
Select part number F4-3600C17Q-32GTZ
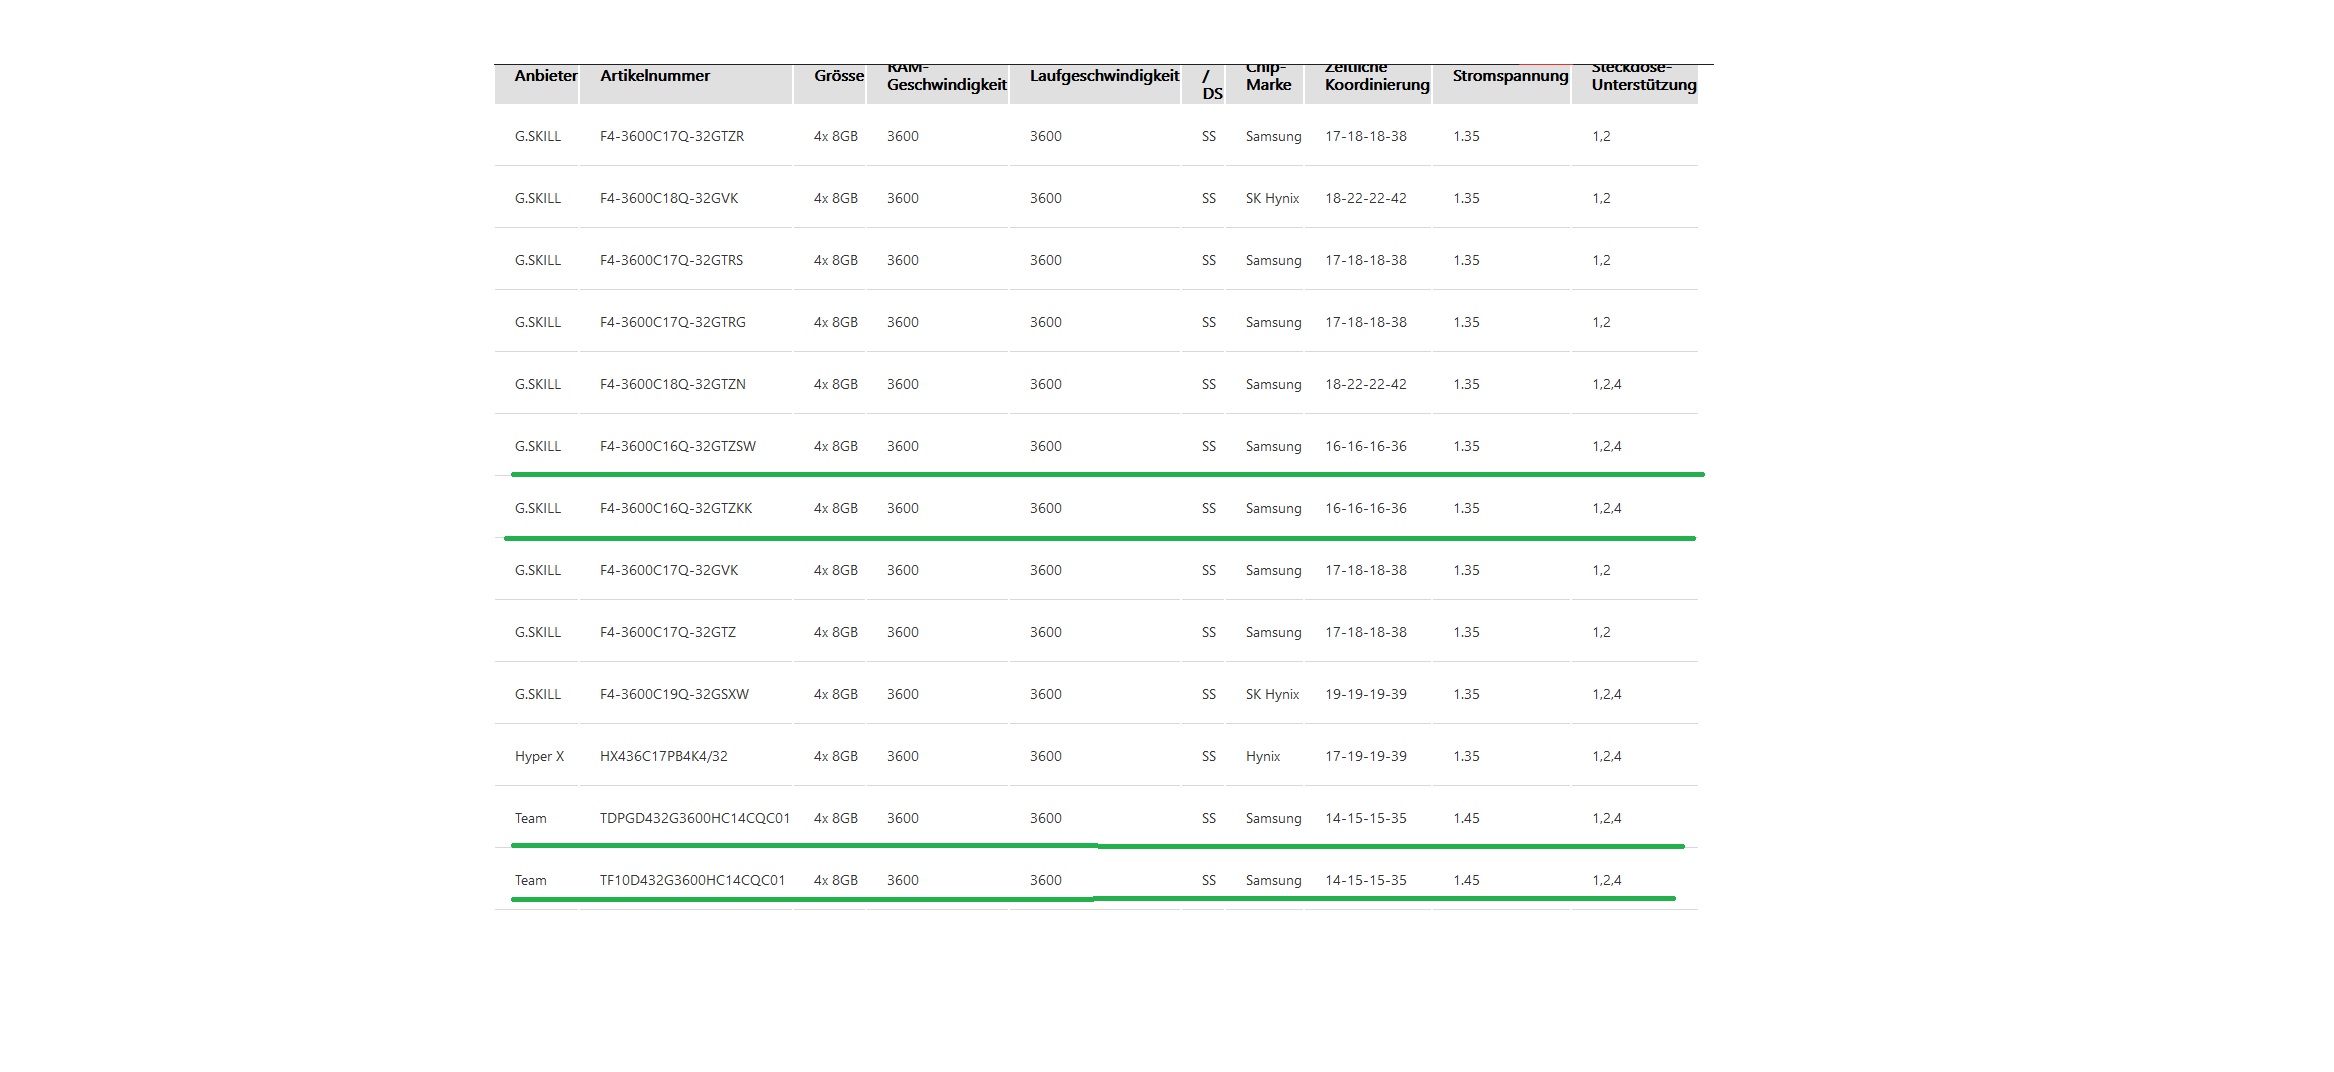[x=668, y=632]
